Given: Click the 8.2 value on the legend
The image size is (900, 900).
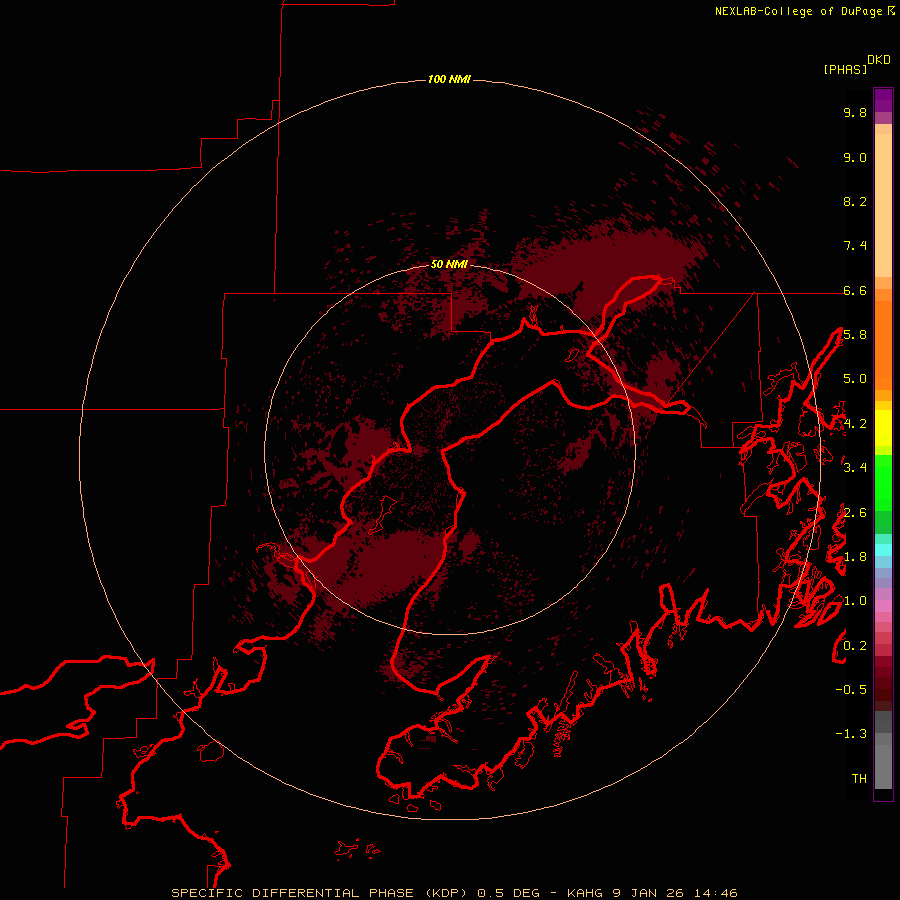Looking at the screenshot, I should coord(855,201).
